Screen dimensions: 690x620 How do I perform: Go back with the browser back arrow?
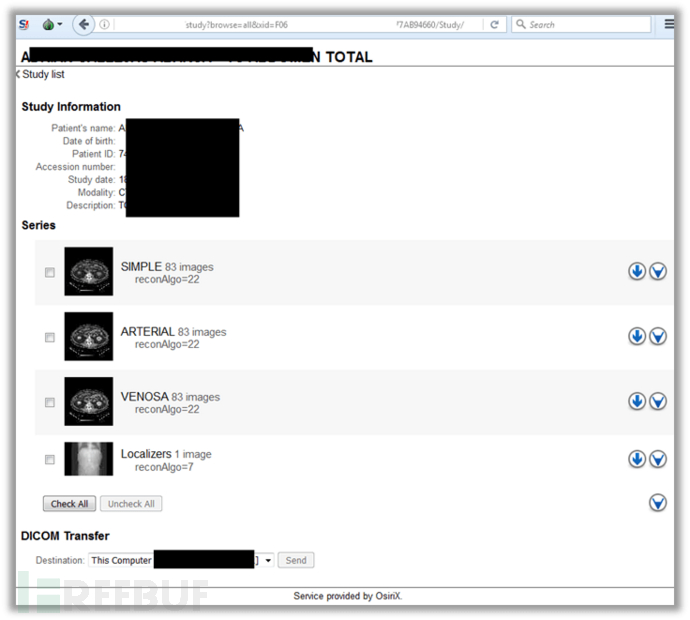[83, 24]
